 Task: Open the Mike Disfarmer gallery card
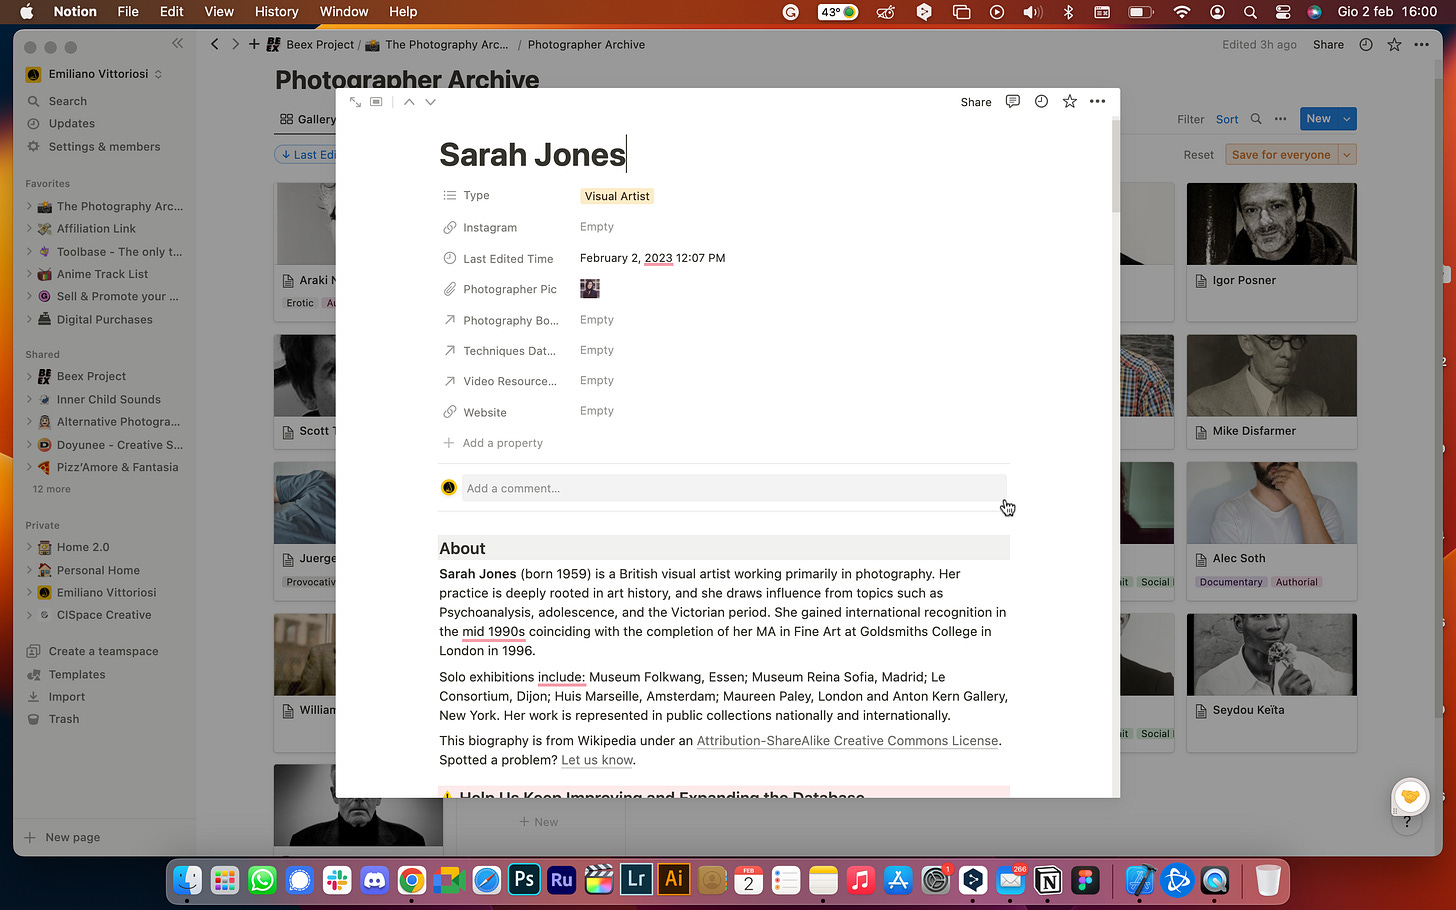tap(1272, 391)
